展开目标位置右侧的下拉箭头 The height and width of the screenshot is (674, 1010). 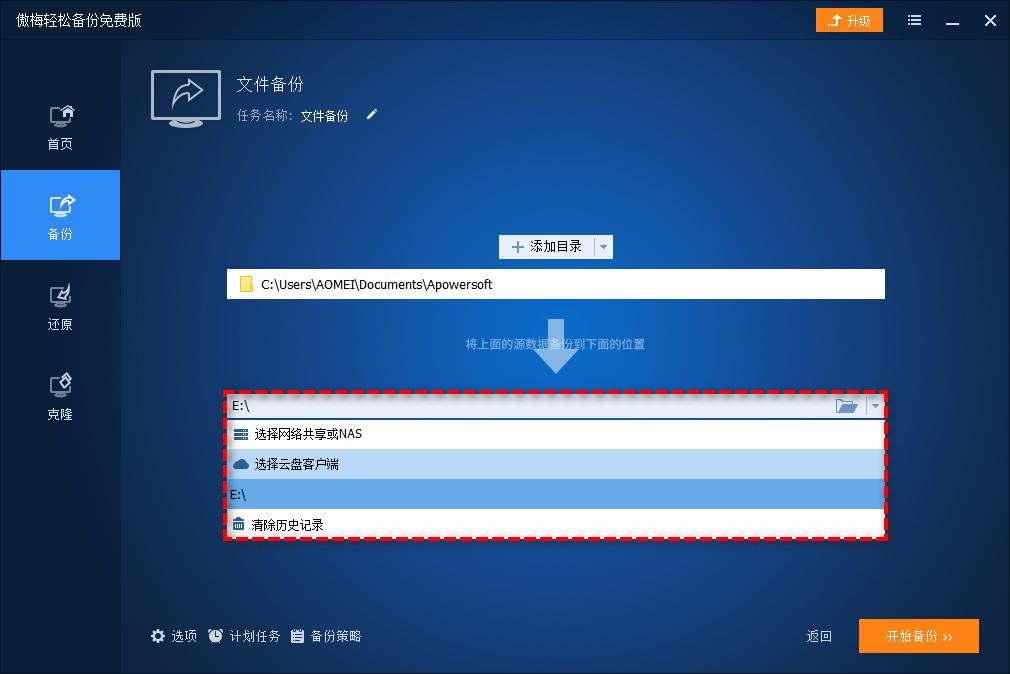(875, 406)
